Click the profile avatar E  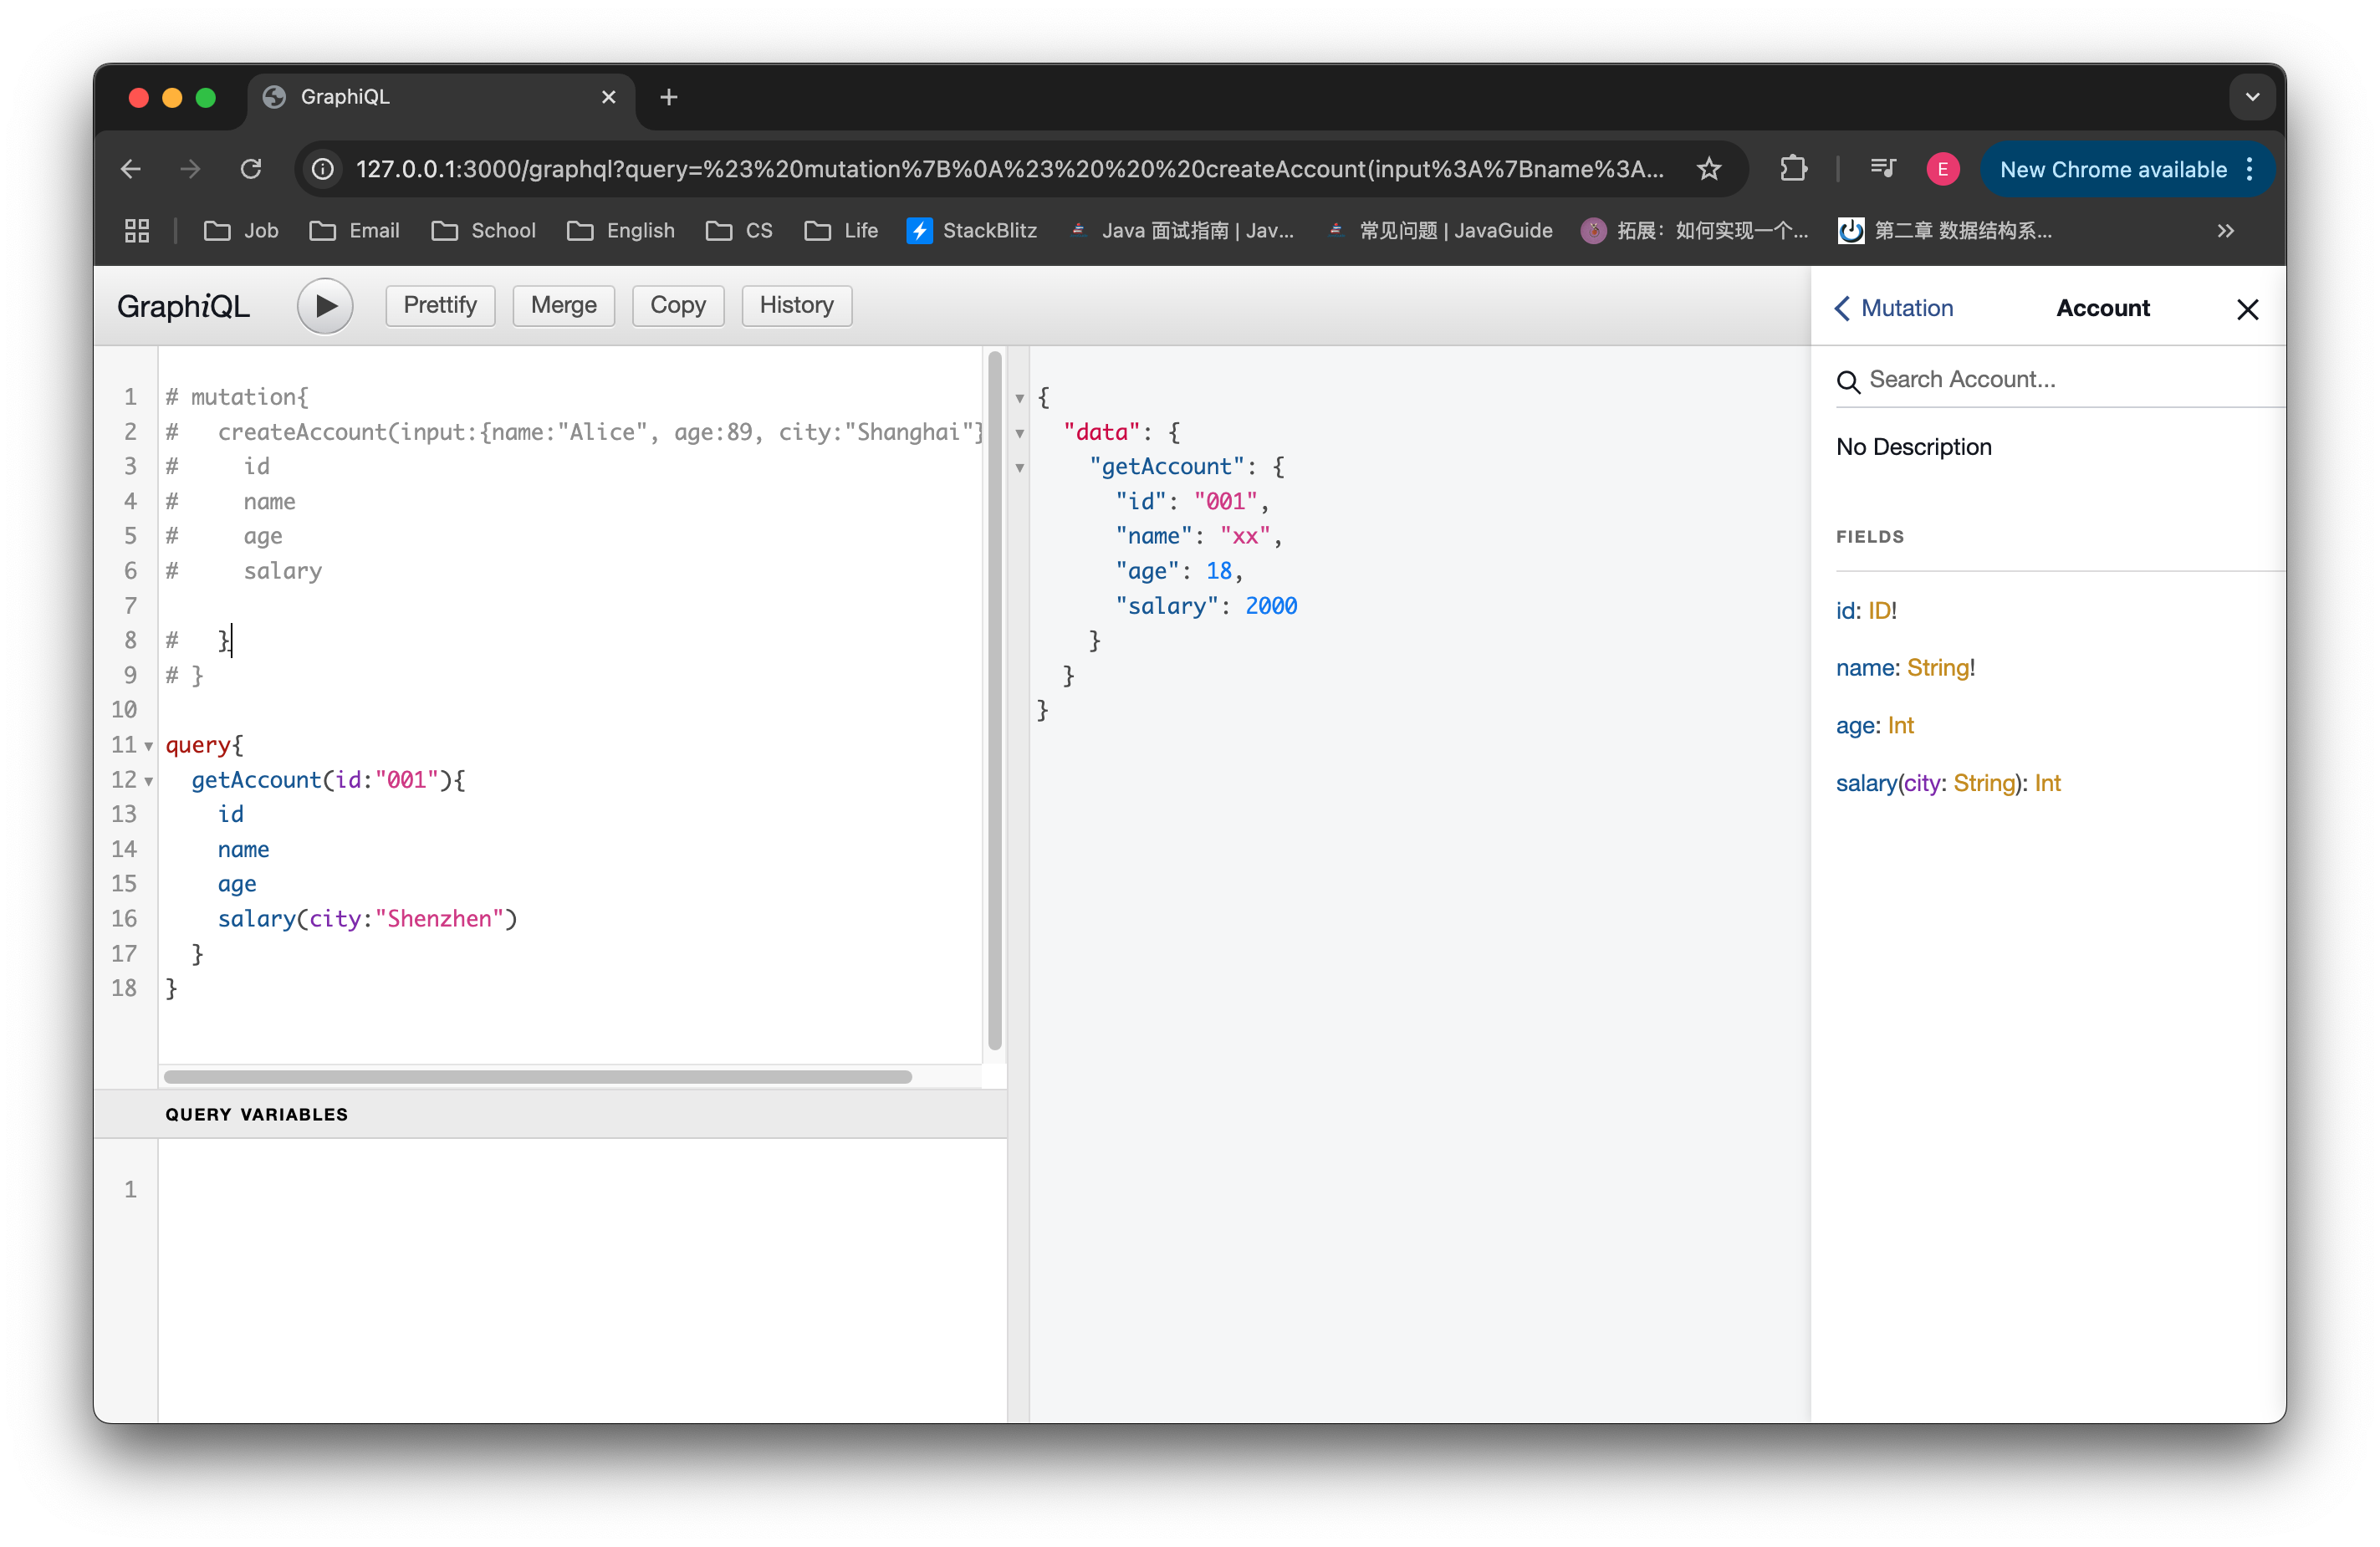point(1942,169)
